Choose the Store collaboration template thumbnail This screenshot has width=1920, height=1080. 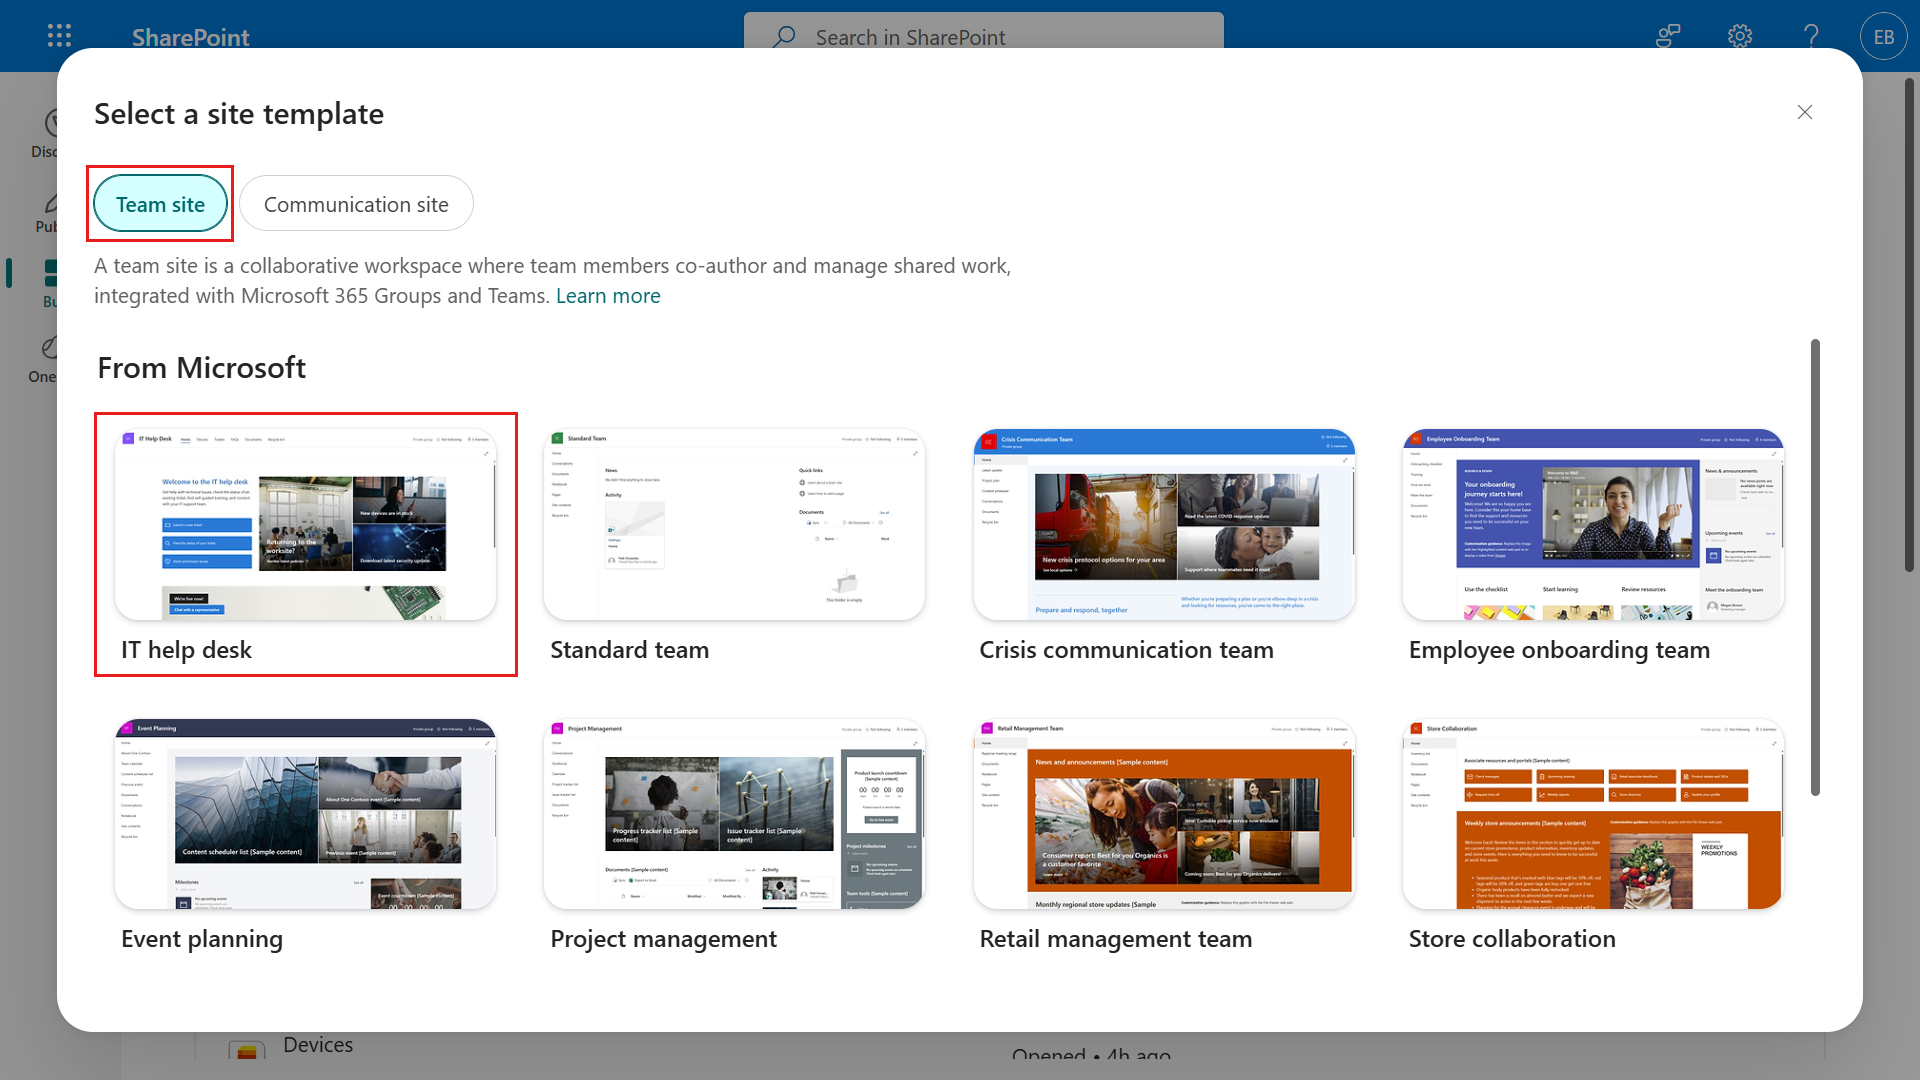coord(1593,813)
